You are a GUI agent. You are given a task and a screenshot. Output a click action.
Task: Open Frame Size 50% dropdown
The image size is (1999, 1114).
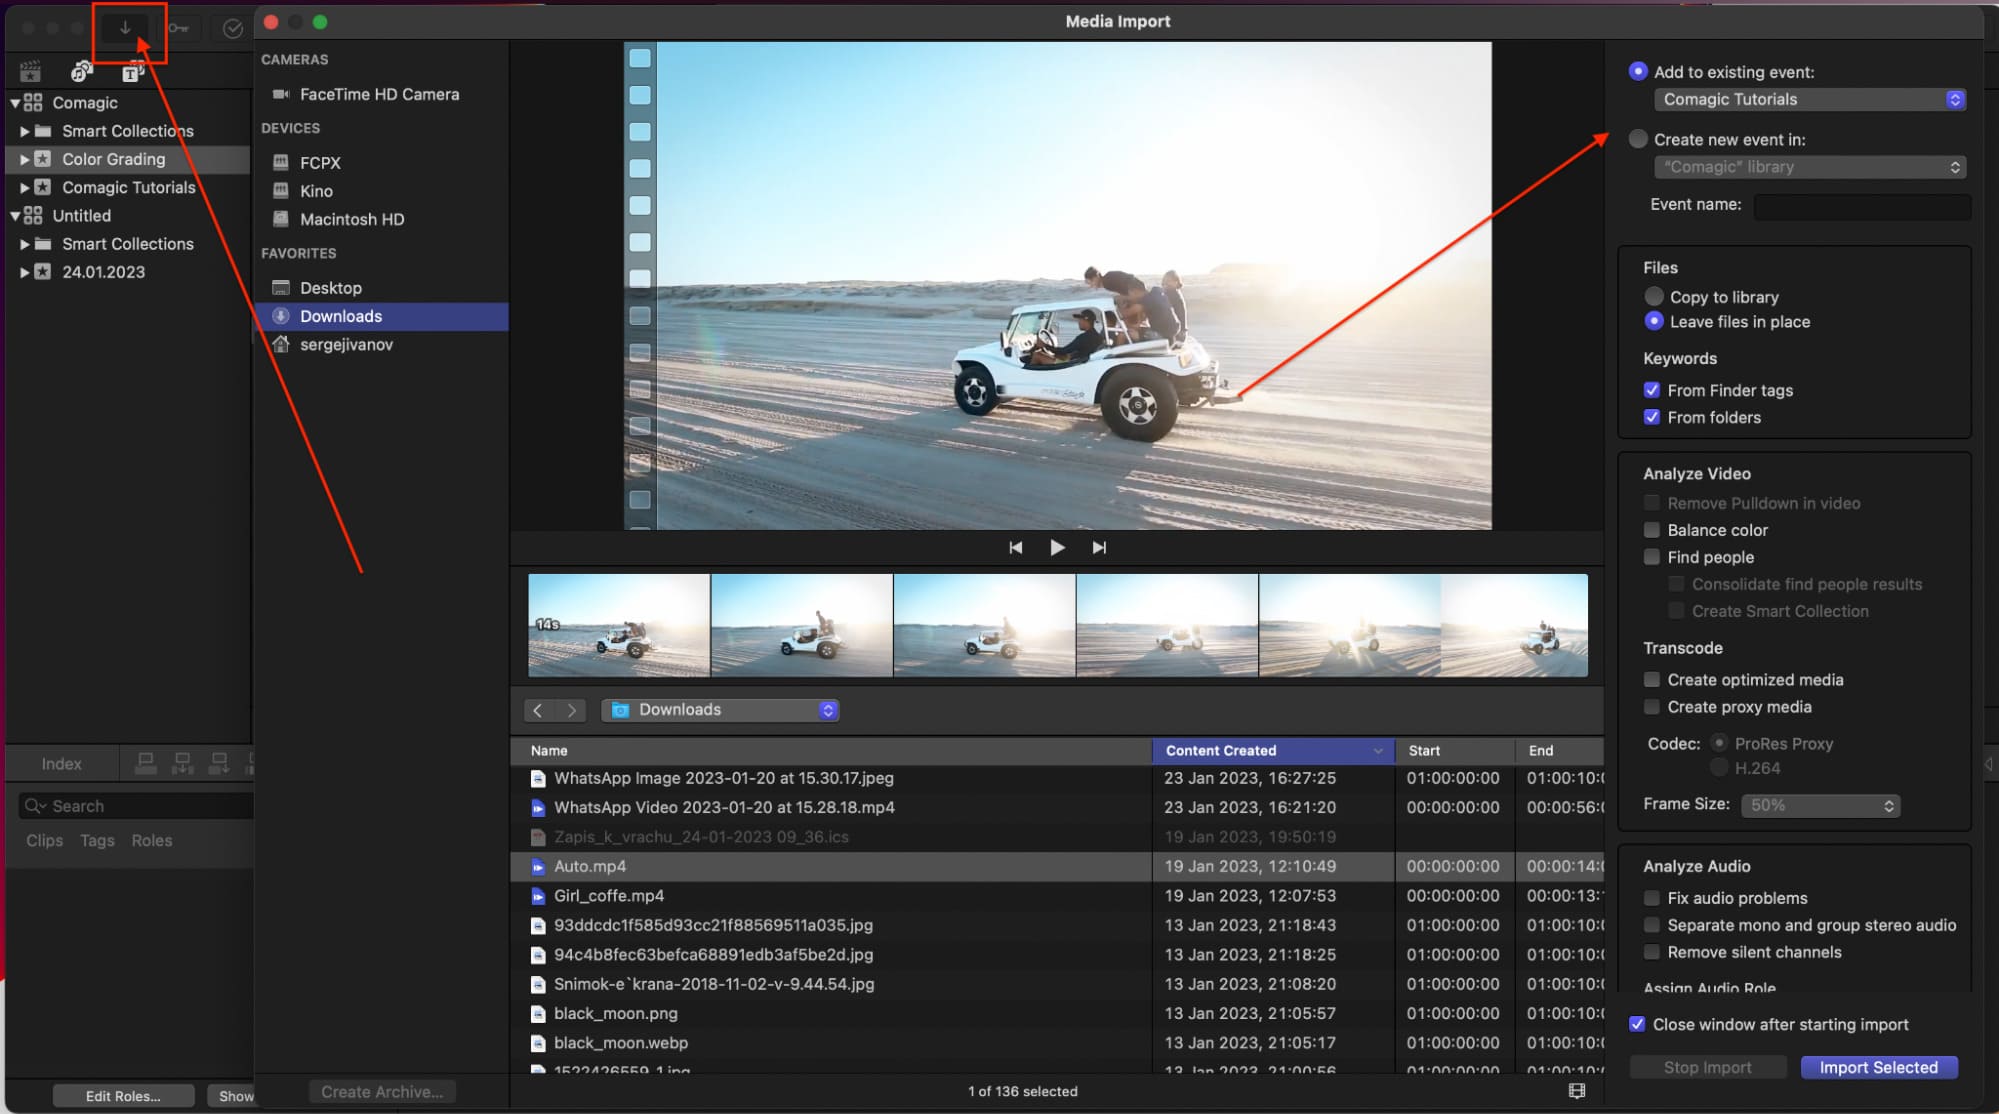coord(1820,805)
